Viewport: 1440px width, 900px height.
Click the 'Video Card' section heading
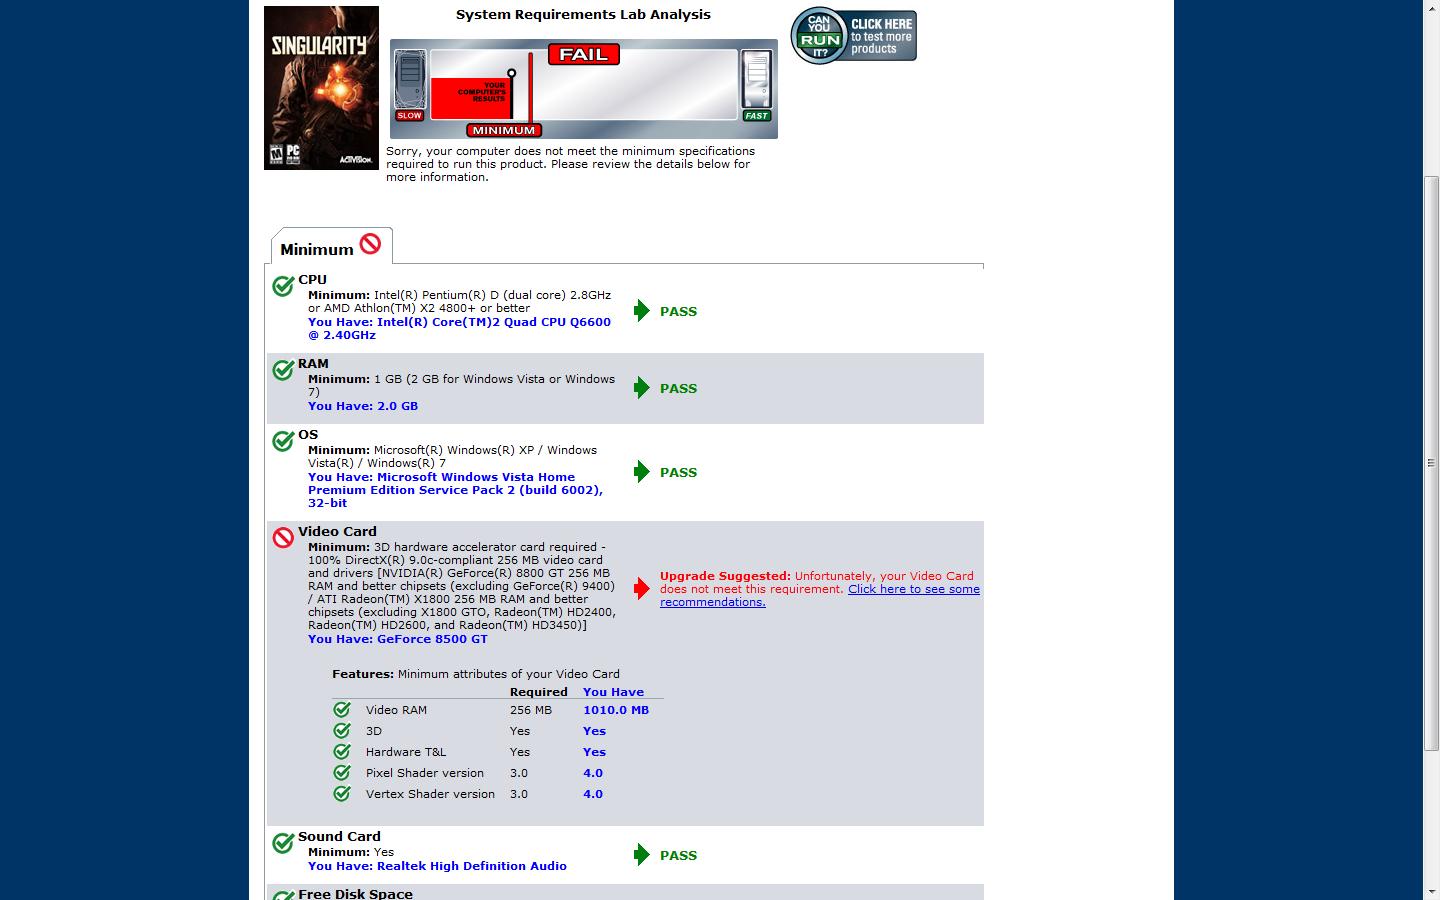click(x=337, y=531)
